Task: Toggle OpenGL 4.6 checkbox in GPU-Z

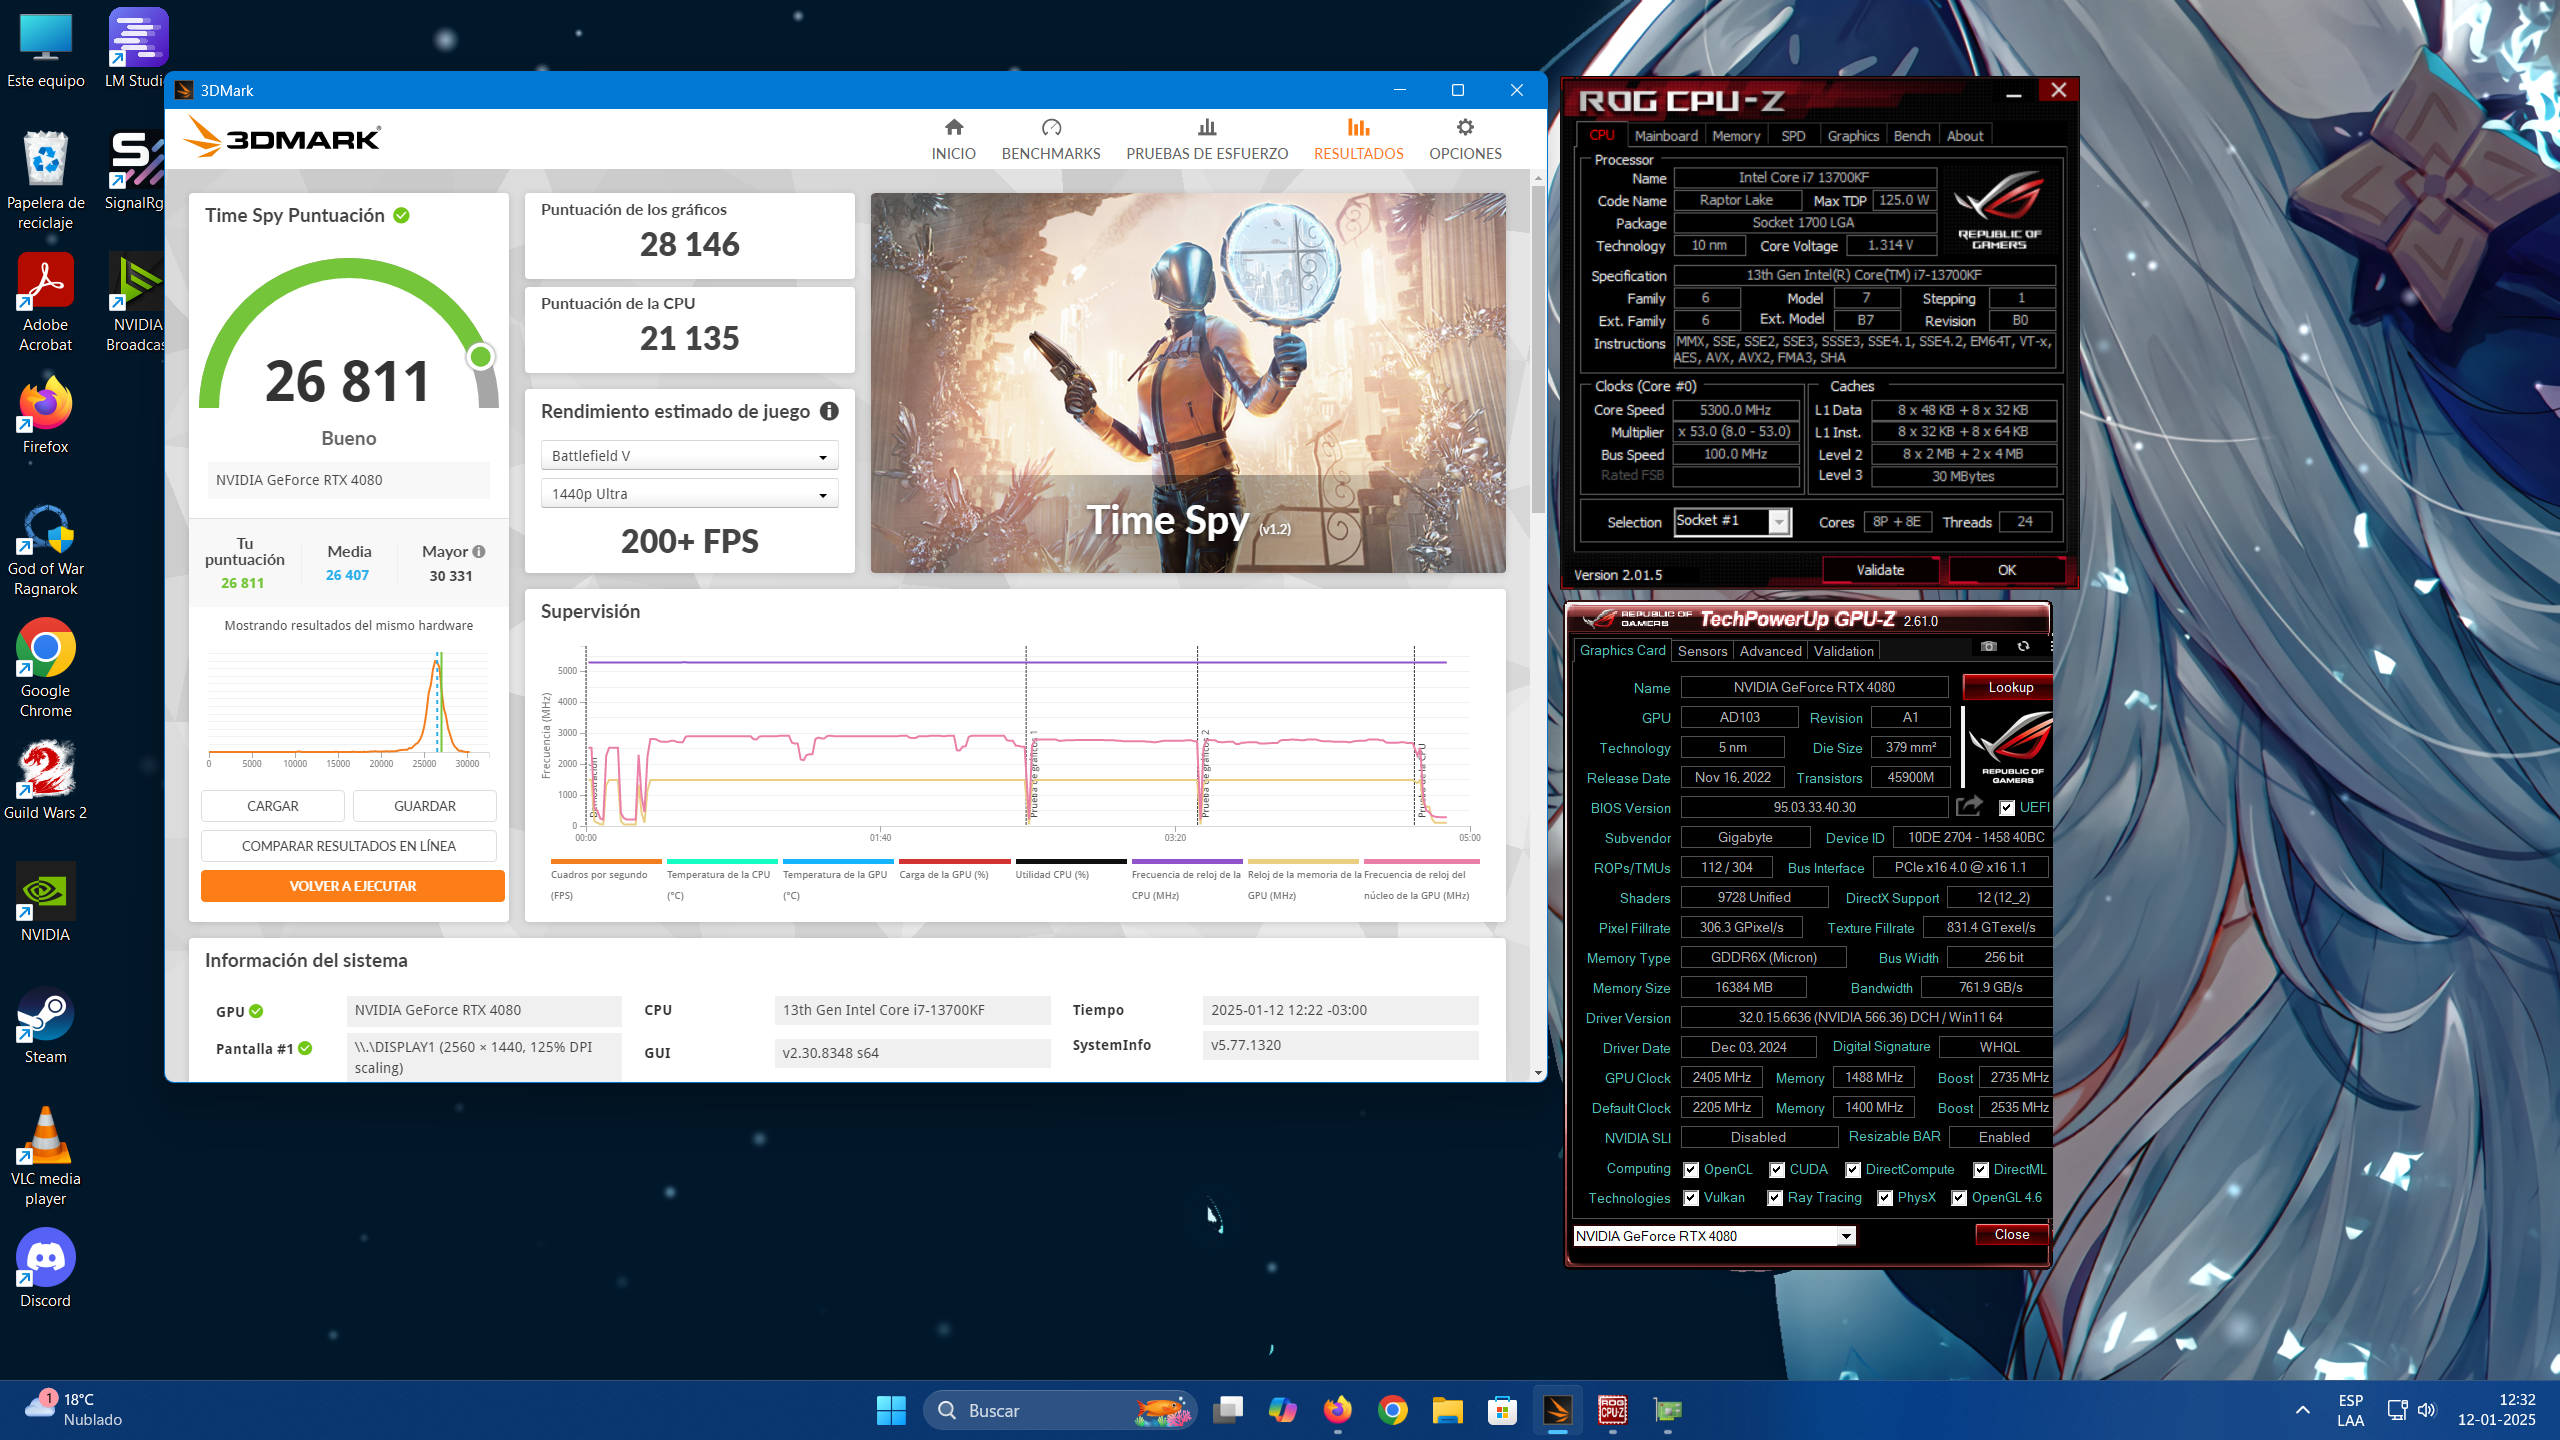Action: point(1958,1198)
